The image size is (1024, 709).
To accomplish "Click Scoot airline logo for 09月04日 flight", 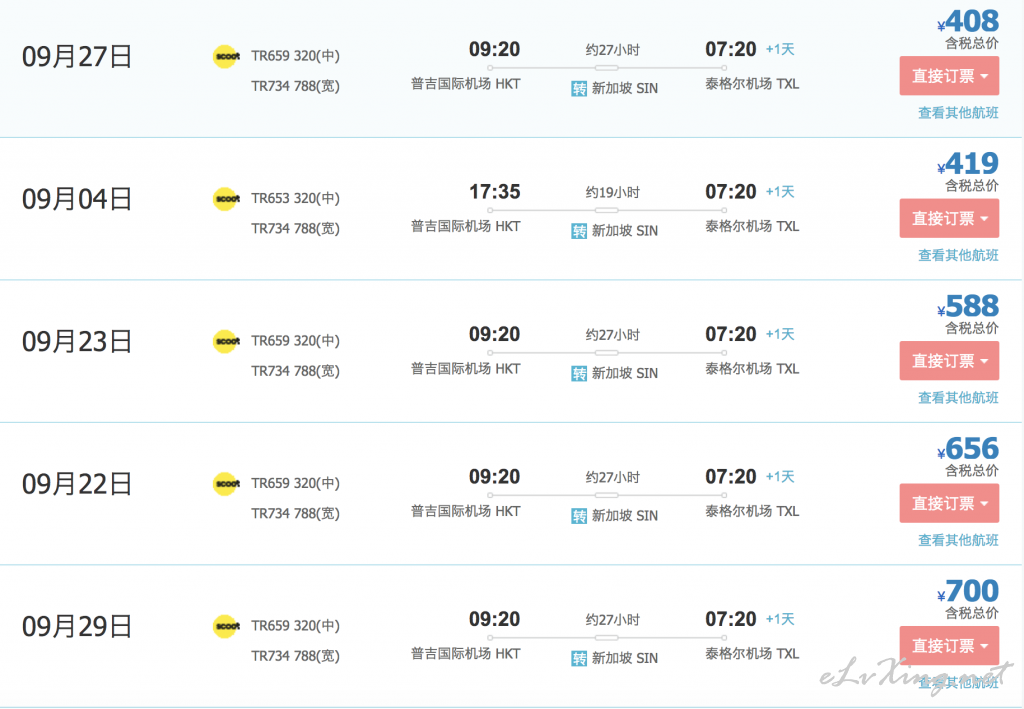I will 227,198.
